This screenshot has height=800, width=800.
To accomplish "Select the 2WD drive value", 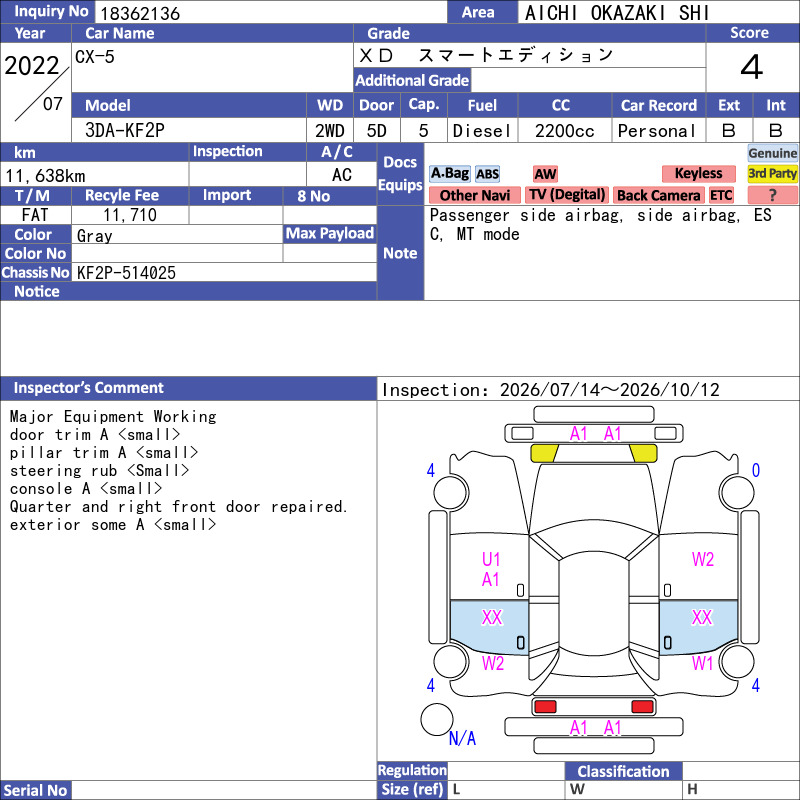I will pos(330,131).
